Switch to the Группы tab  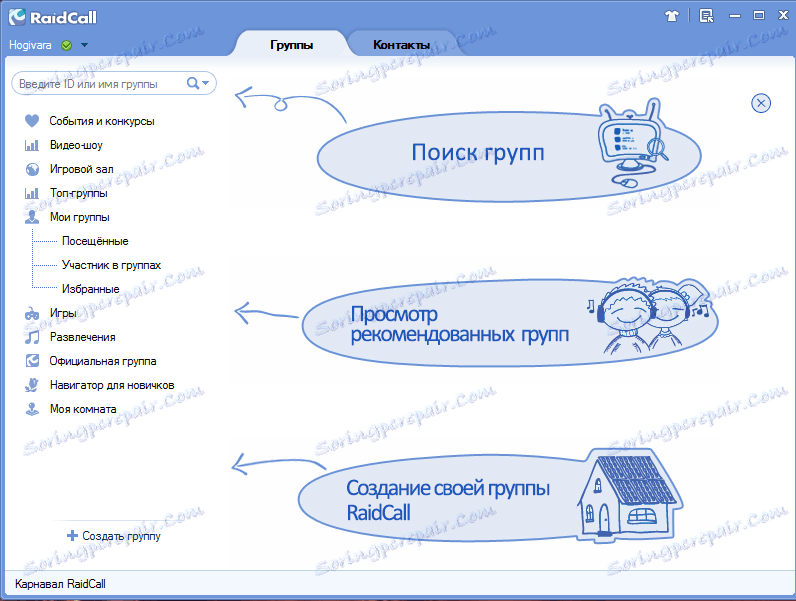coord(291,45)
